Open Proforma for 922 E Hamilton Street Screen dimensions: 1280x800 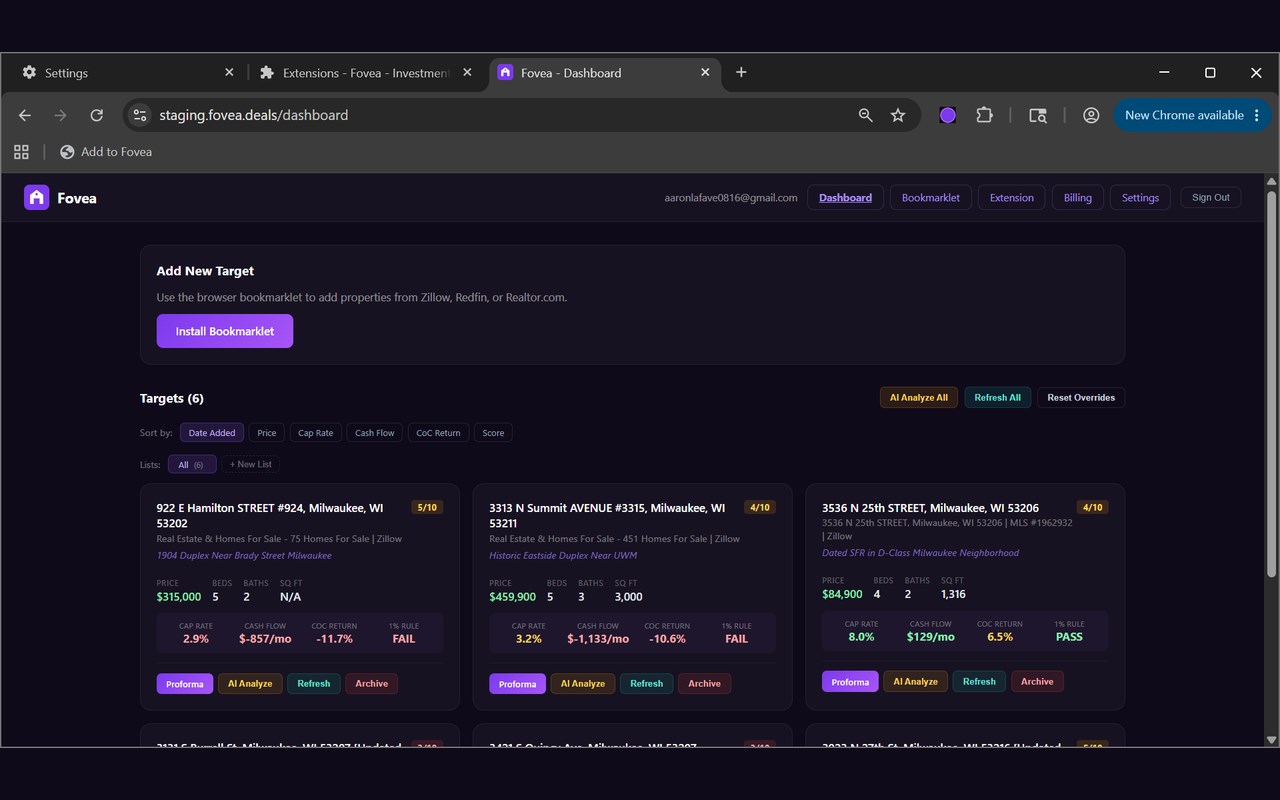(x=185, y=684)
